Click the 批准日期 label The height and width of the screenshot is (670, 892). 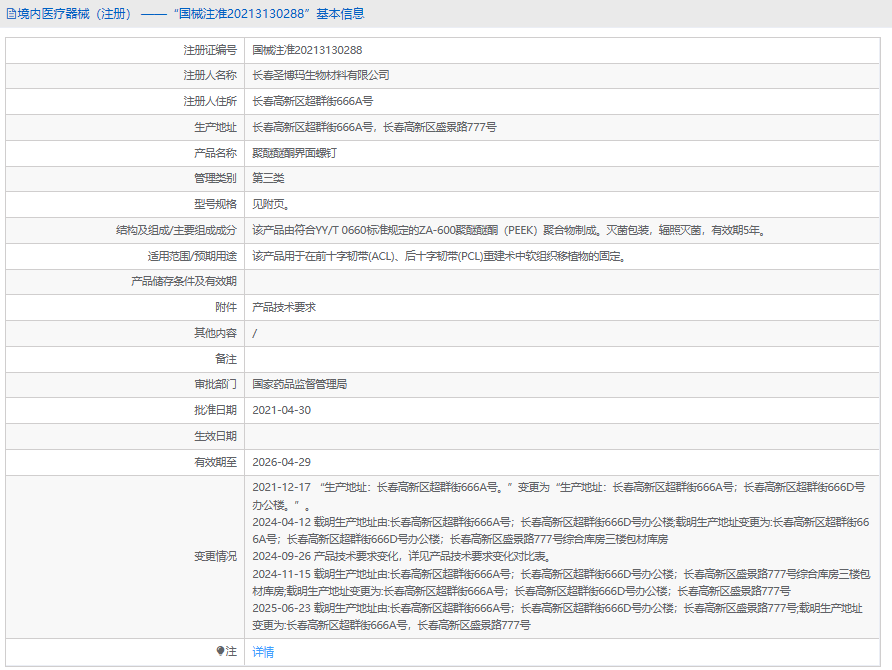click(216, 410)
